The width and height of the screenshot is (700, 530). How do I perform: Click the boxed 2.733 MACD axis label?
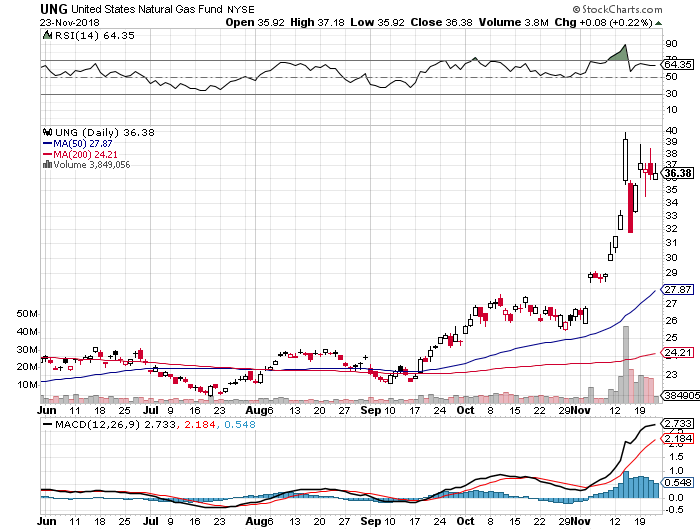click(x=679, y=423)
